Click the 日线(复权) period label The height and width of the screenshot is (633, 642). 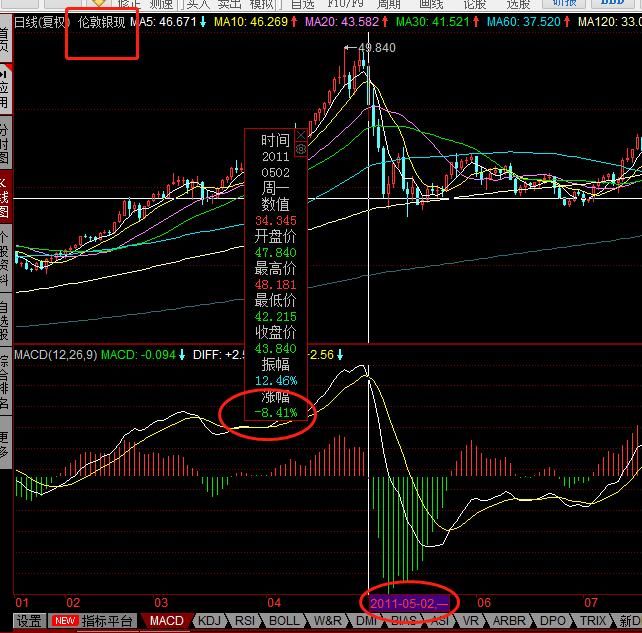pyautogui.click(x=42, y=22)
